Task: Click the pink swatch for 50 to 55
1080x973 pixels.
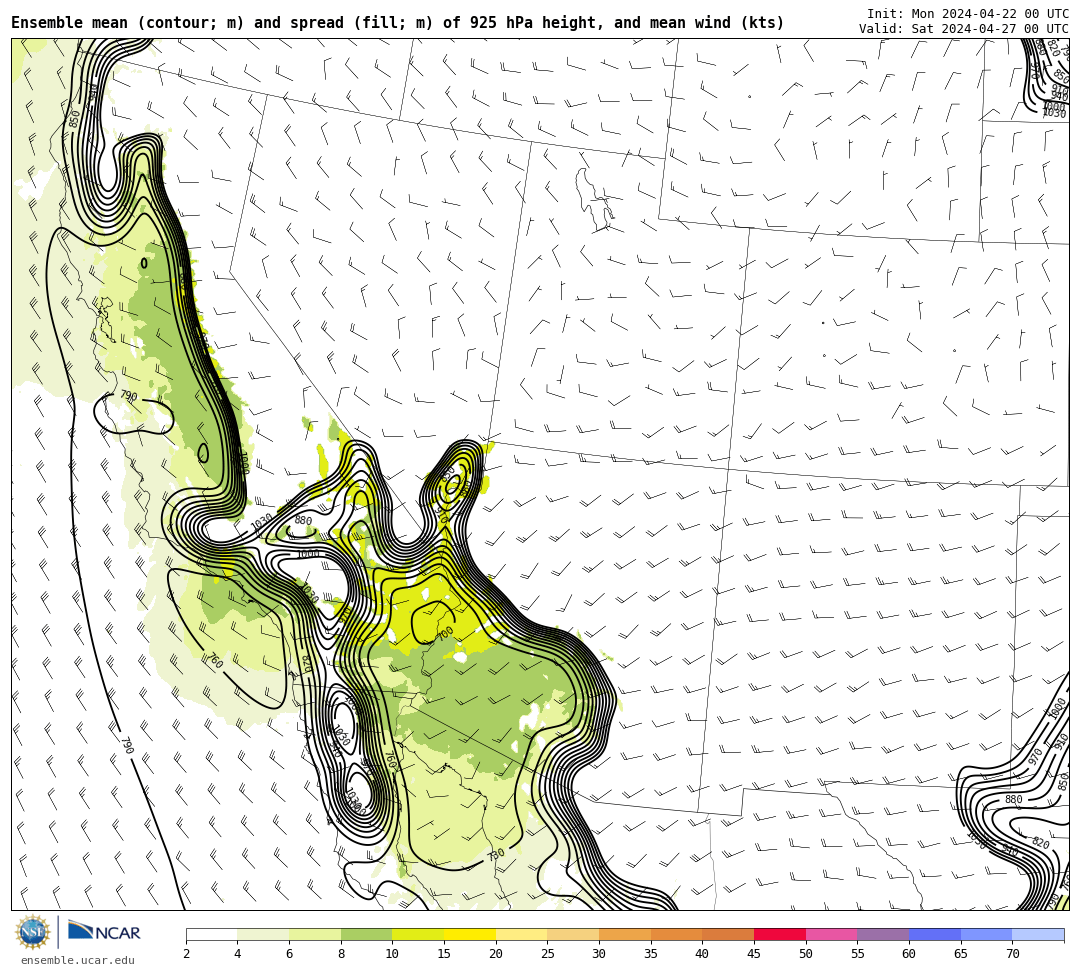Action: (x=831, y=934)
